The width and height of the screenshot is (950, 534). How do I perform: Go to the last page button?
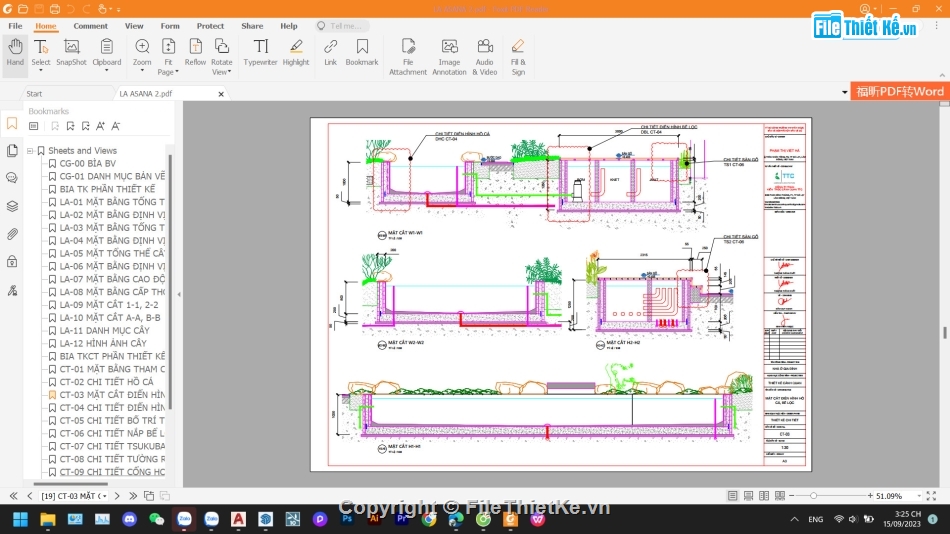coord(133,496)
